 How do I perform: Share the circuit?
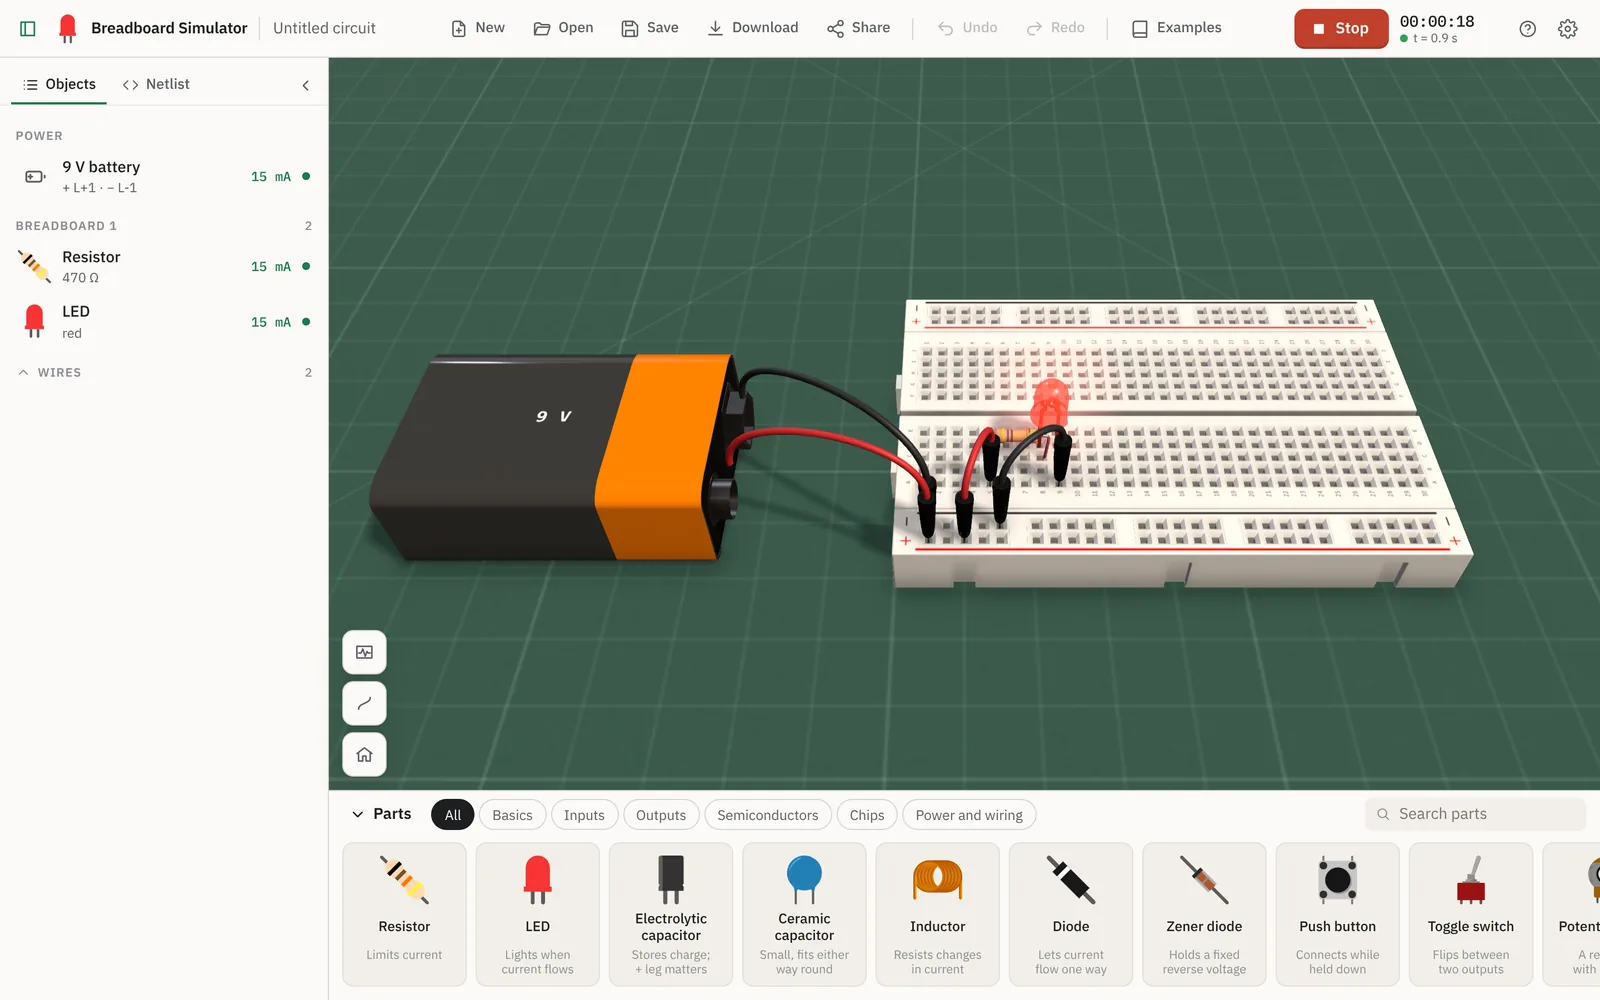(x=858, y=28)
